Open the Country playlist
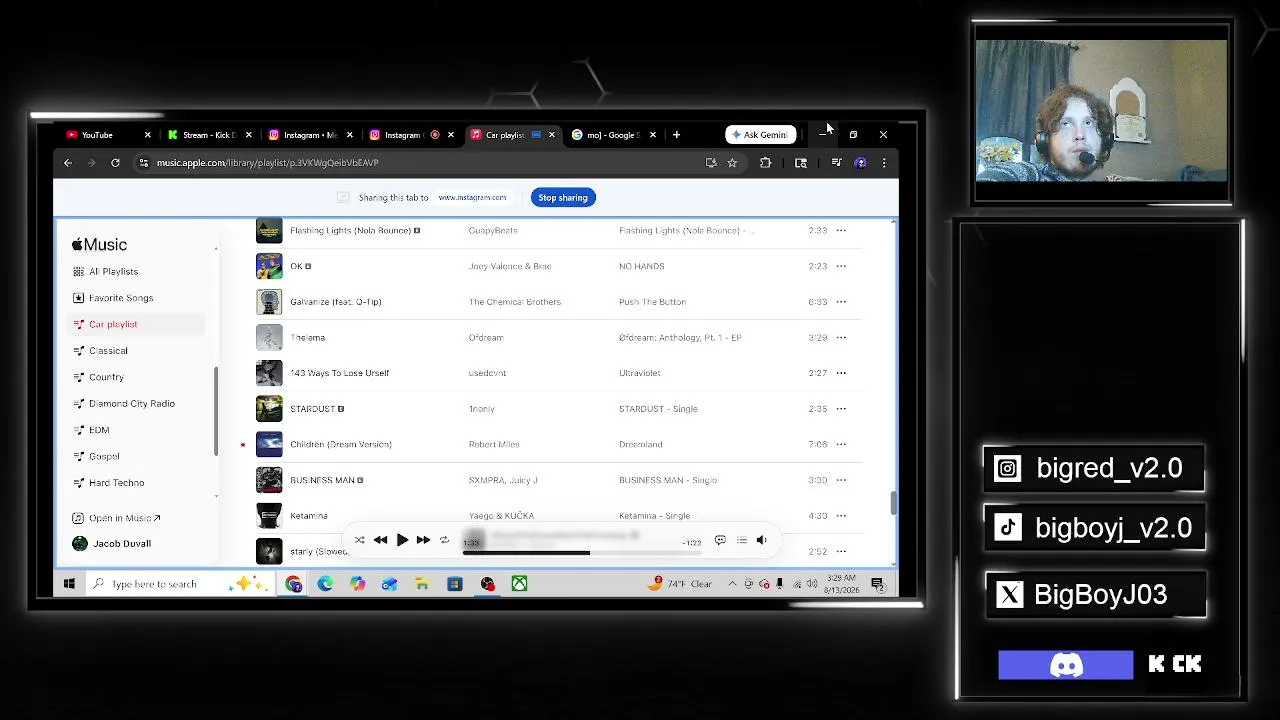Screen dimensions: 1280x720 tap(137, 377)
